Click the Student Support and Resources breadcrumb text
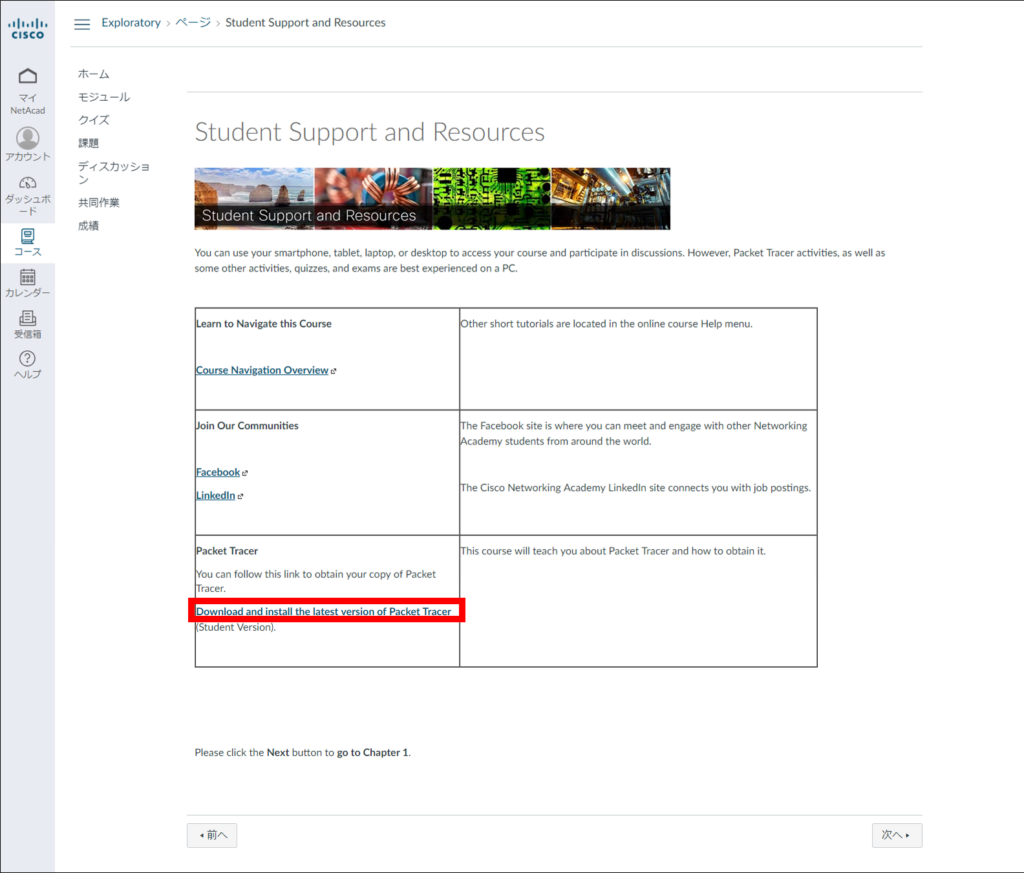1024x873 pixels. coord(305,23)
